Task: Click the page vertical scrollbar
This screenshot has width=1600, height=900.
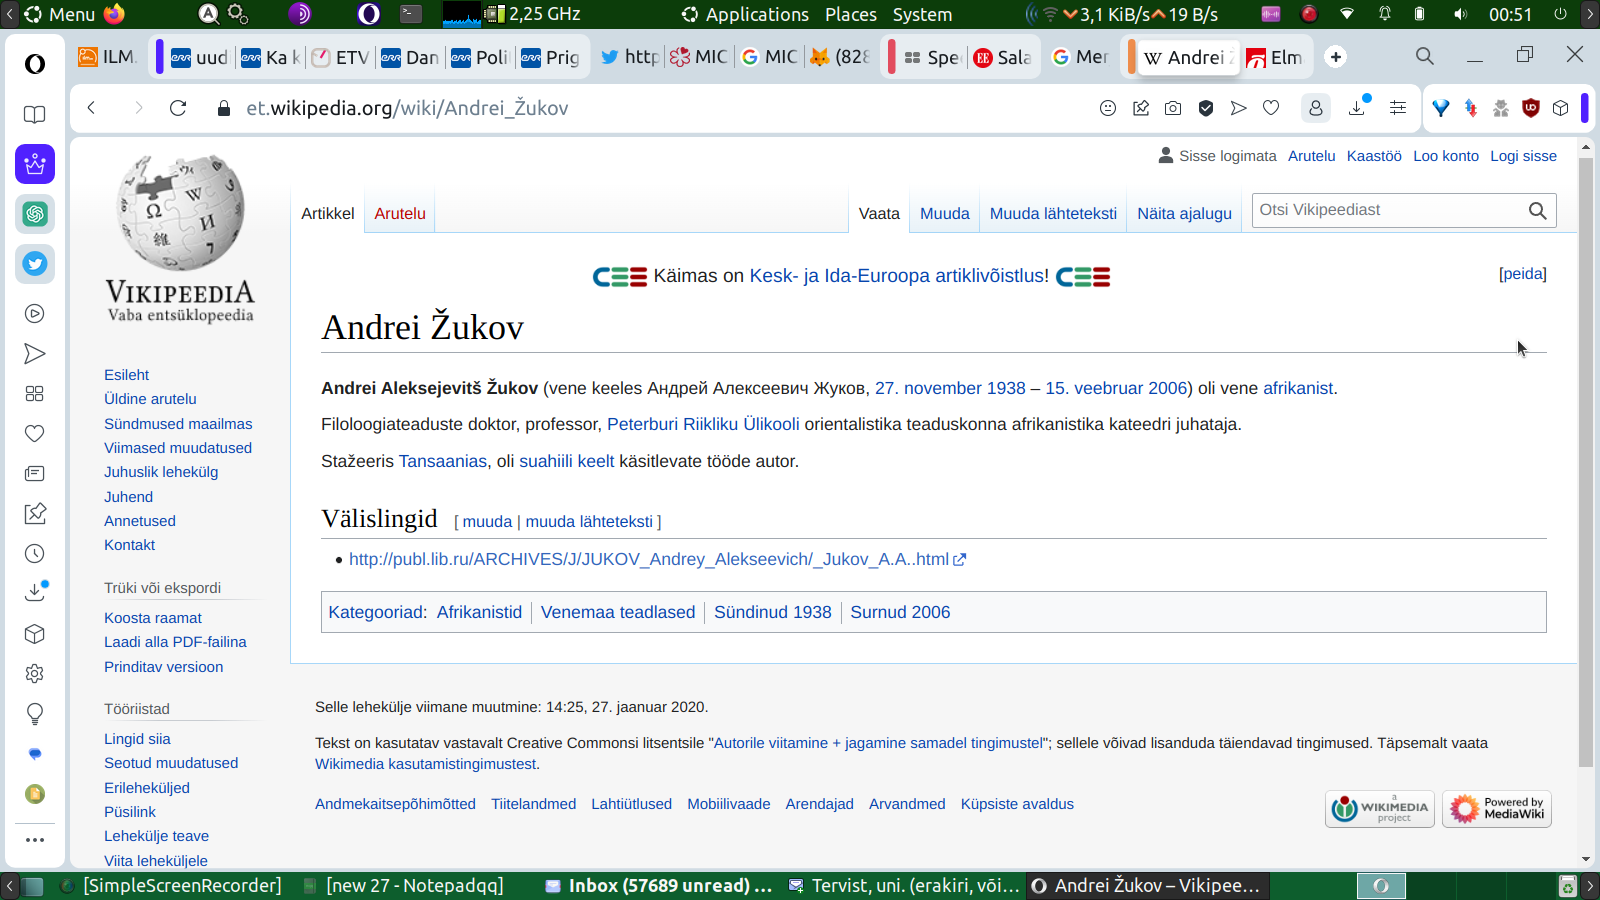Action: [1586, 460]
